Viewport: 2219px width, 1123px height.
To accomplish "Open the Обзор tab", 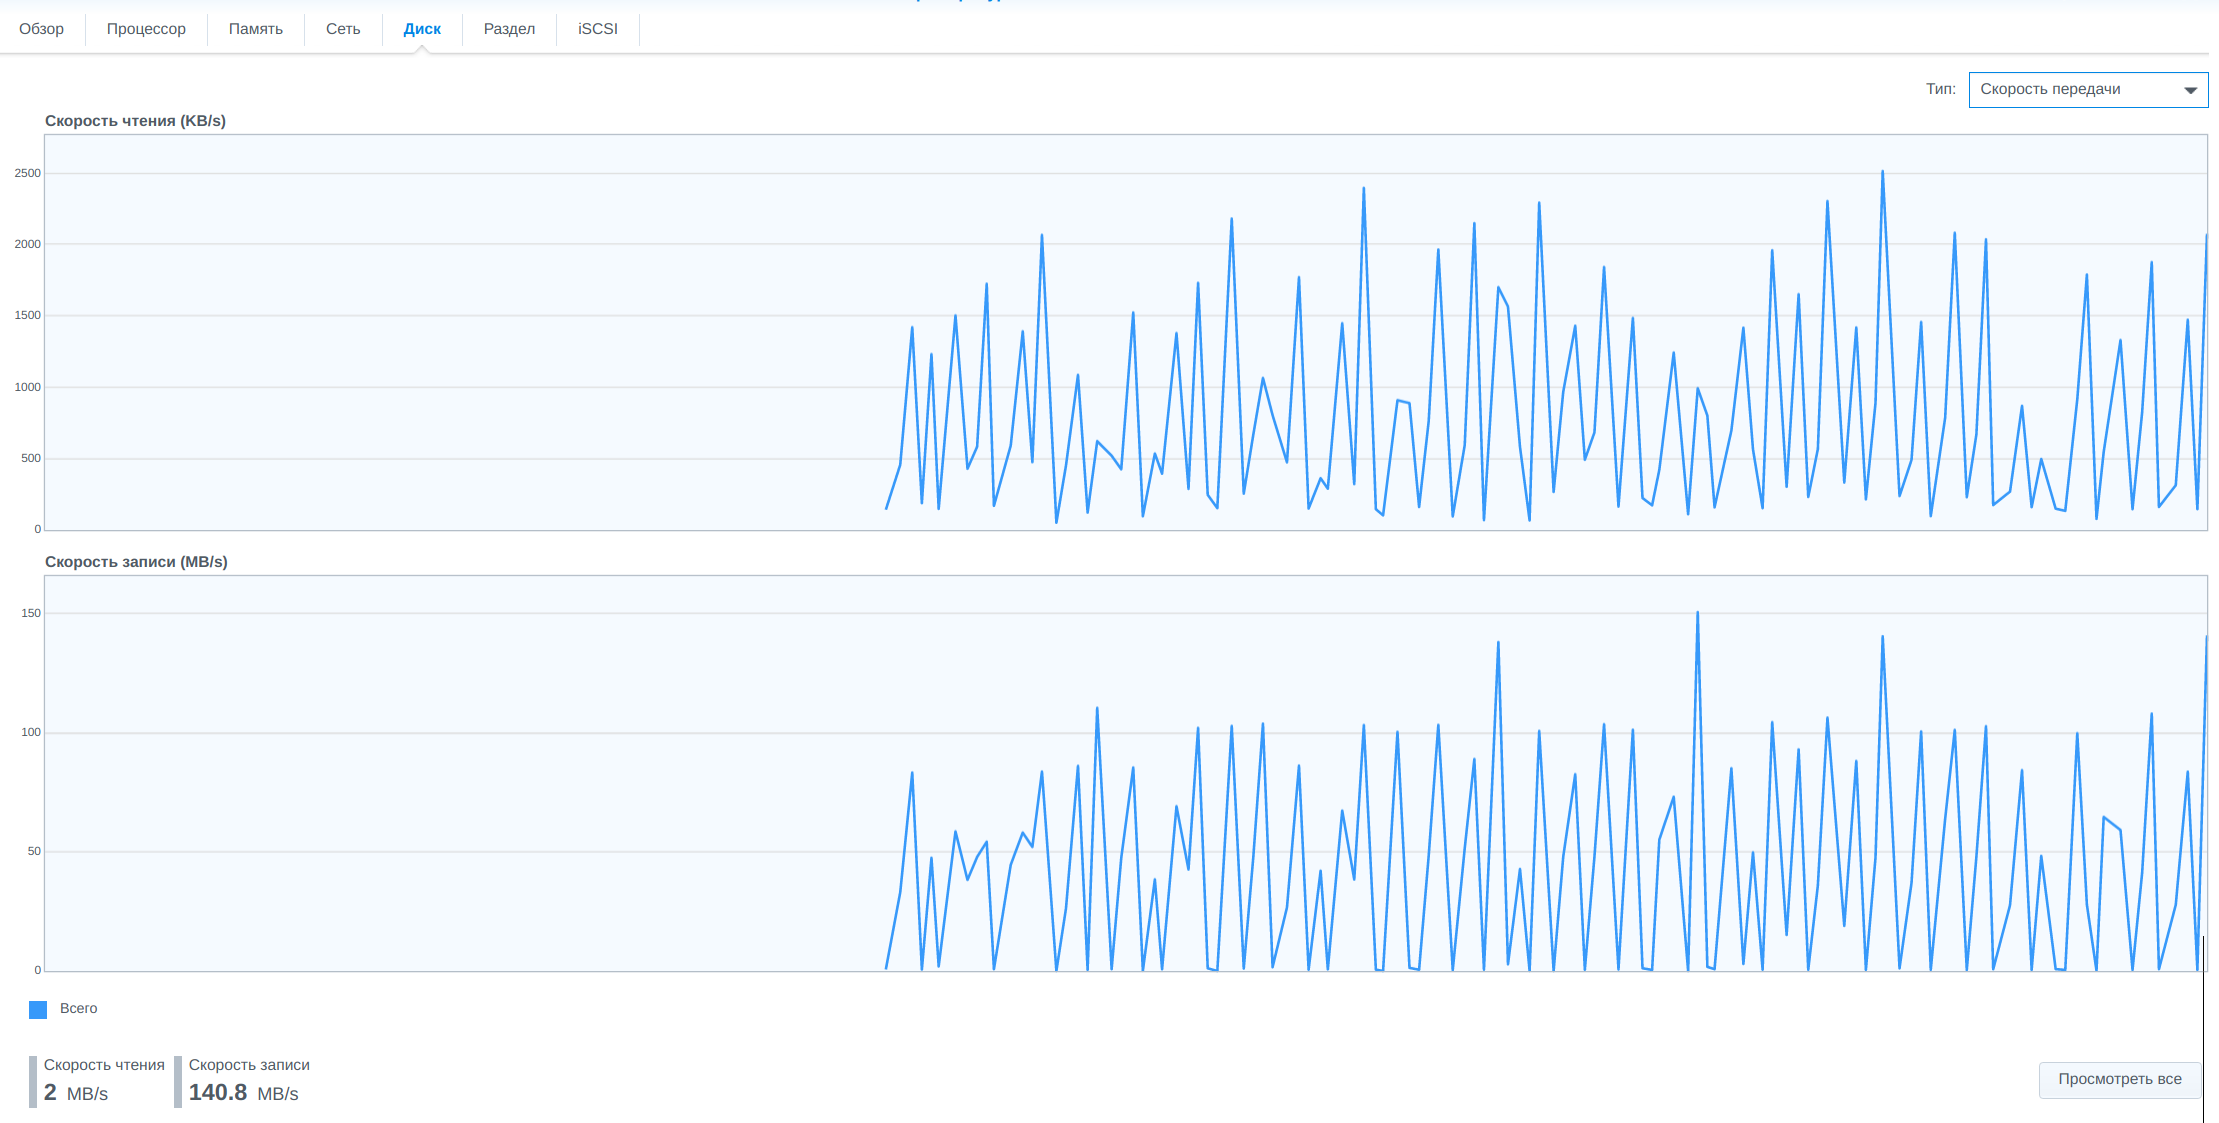I will (42, 29).
